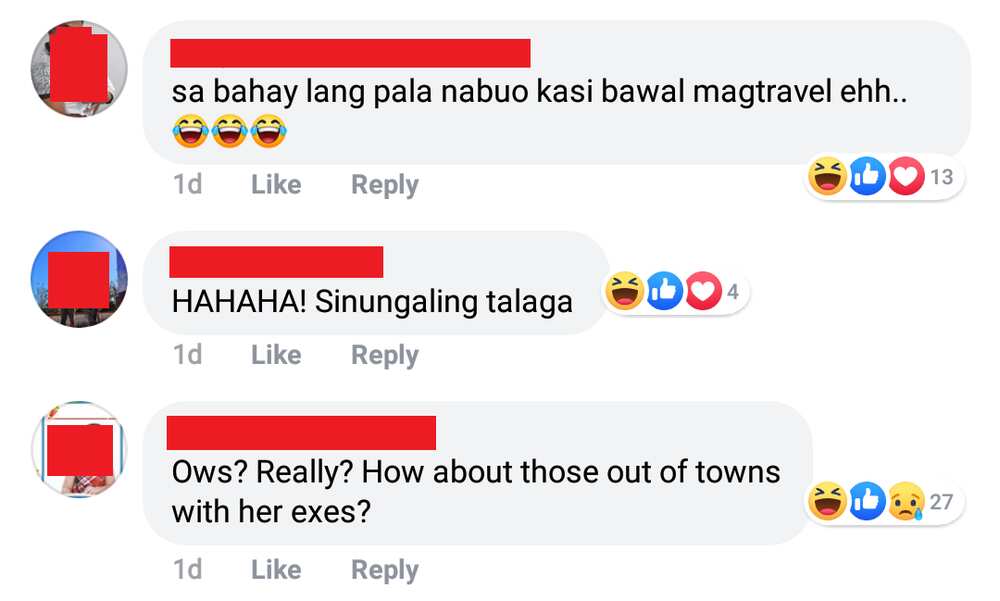Like the "Ows? Really?" comment
1000x601 pixels.
pyautogui.click(x=276, y=570)
